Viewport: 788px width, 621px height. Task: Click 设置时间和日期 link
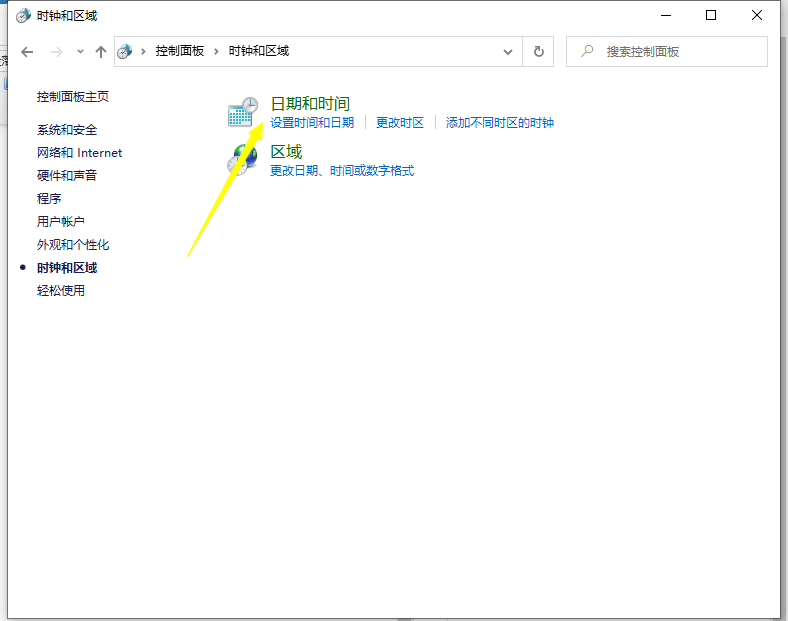[x=312, y=123]
